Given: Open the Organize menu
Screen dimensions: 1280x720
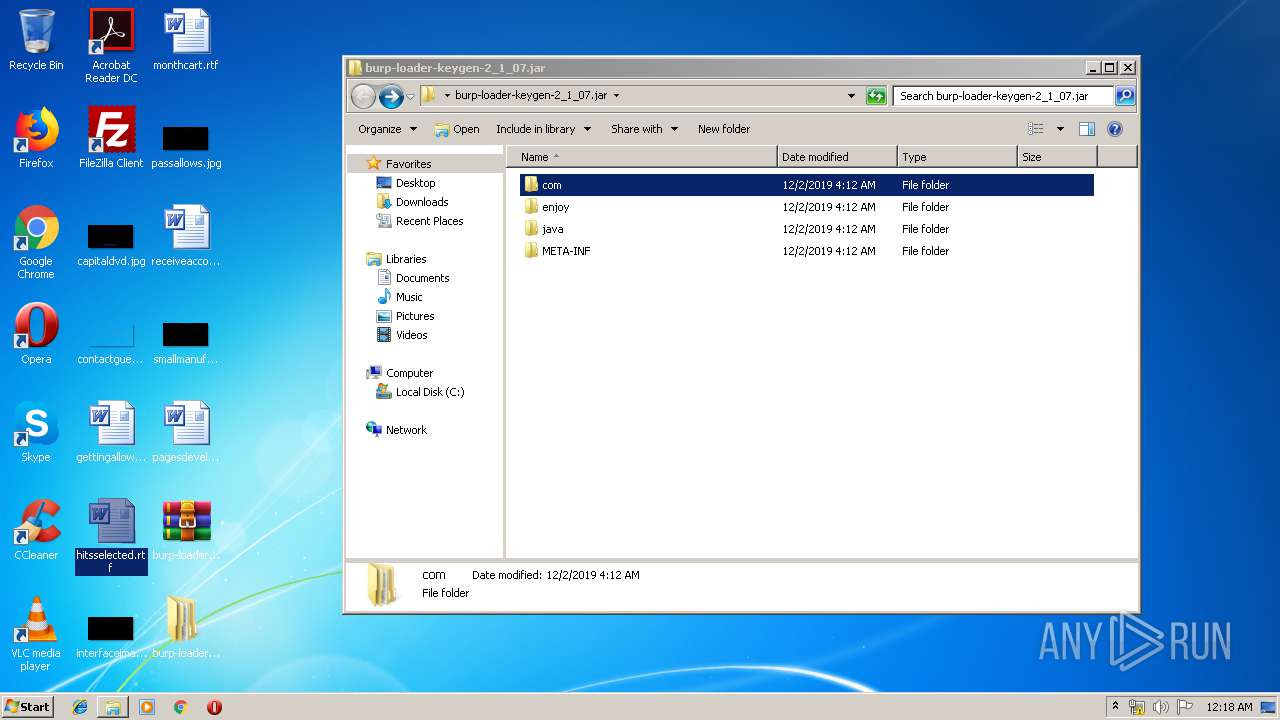Looking at the screenshot, I should click(x=387, y=129).
